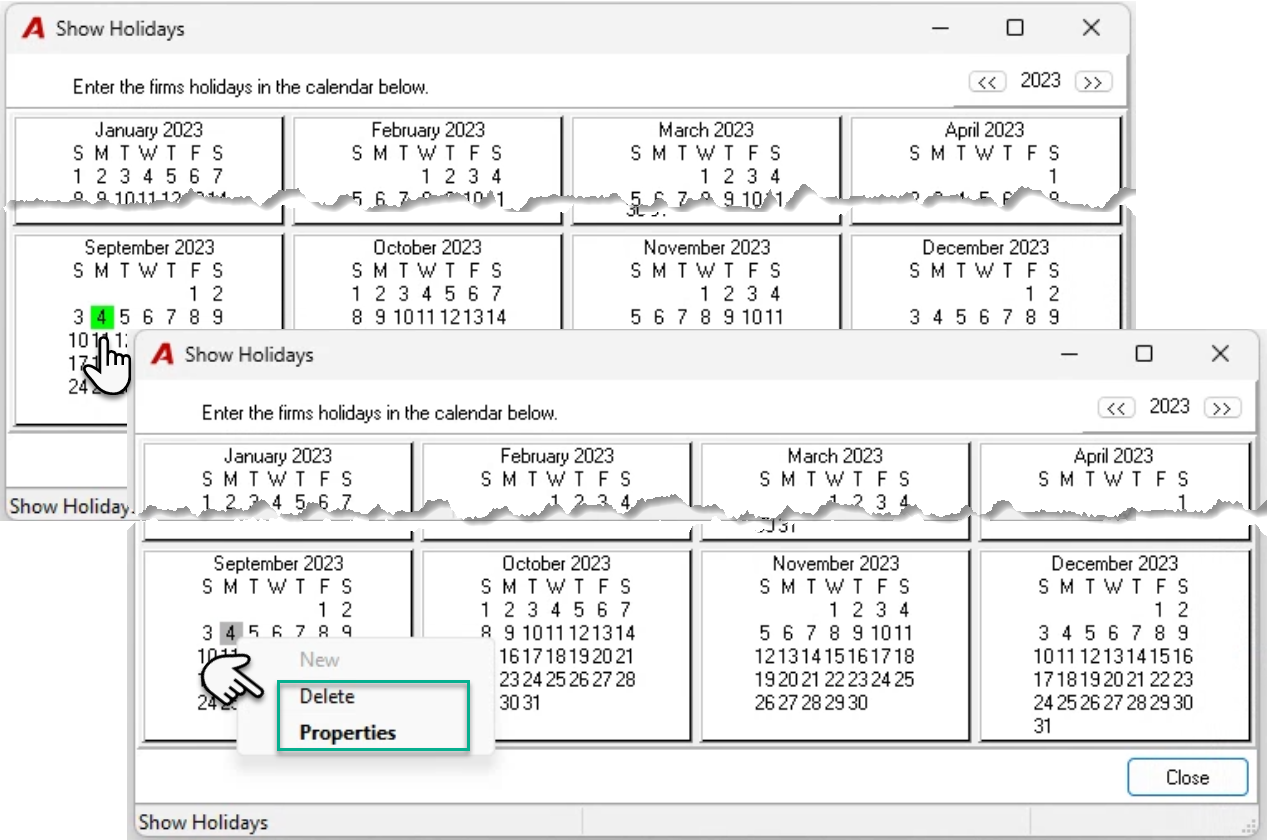Viewport: 1267px width, 840px height.
Task: Click the greyed New context menu entry
Action: tap(320, 660)
